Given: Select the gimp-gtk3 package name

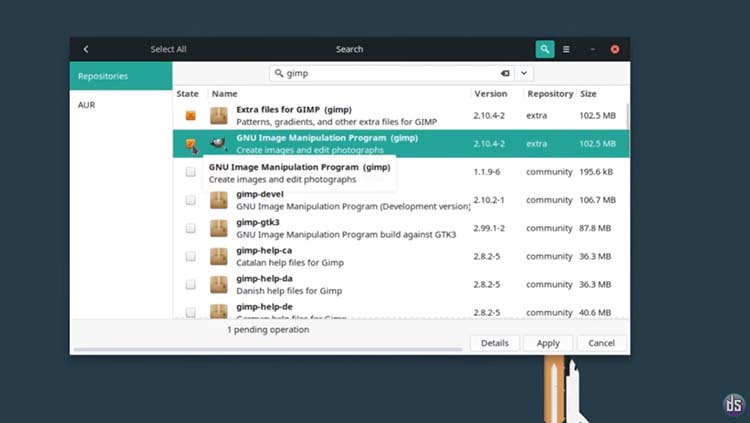Looking at the screenshot, I should (258, 223).
